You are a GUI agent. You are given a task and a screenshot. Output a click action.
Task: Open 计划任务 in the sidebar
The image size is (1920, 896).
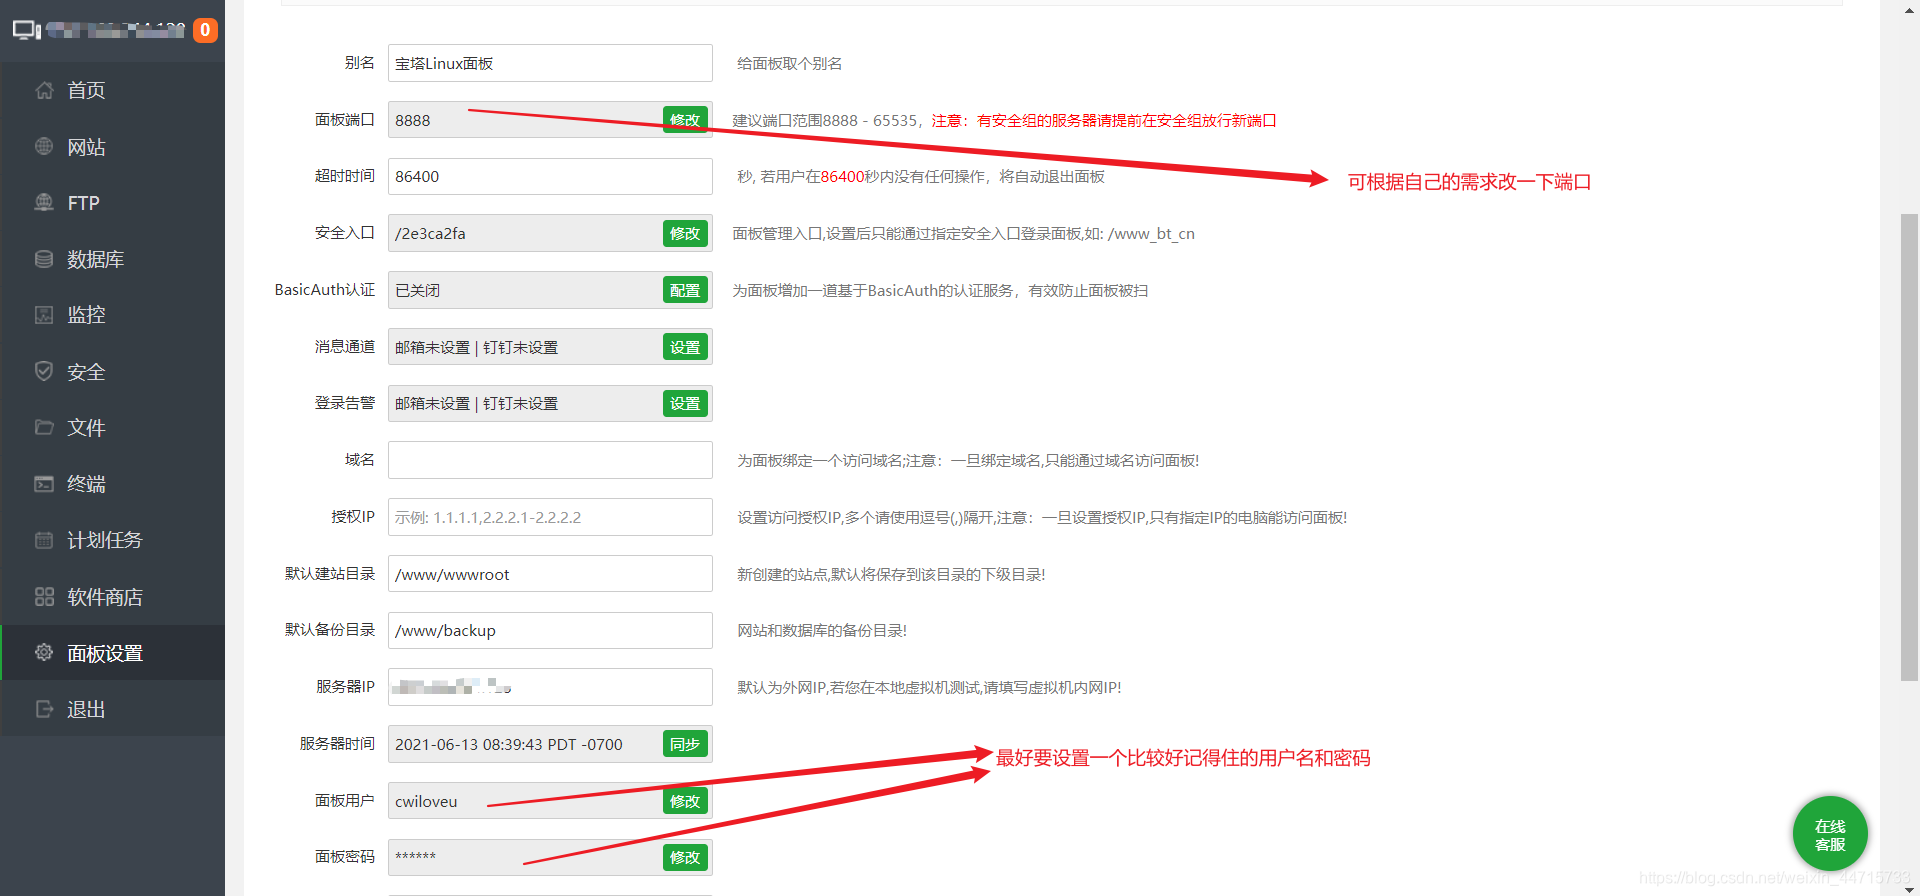(113, 540)
